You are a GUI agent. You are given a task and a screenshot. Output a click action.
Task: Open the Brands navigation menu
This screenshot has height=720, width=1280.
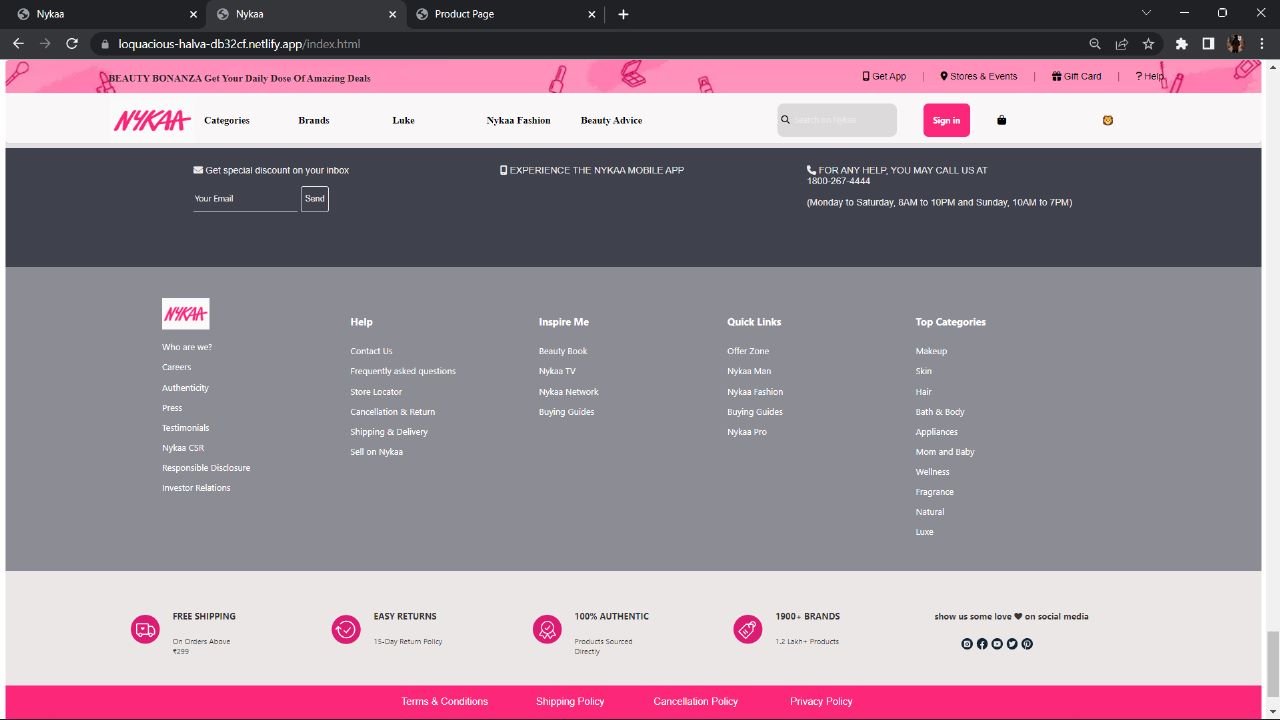click(x=314, y=120)
